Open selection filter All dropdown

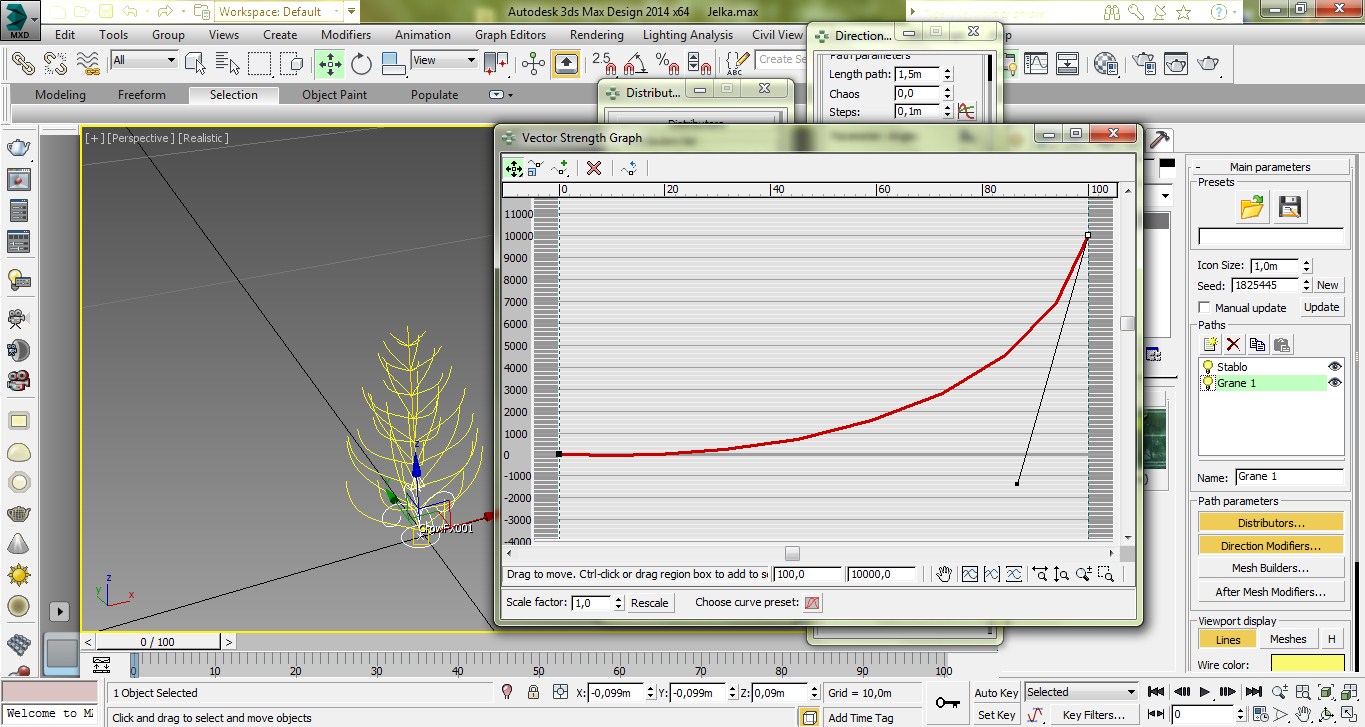click(144, 60)
